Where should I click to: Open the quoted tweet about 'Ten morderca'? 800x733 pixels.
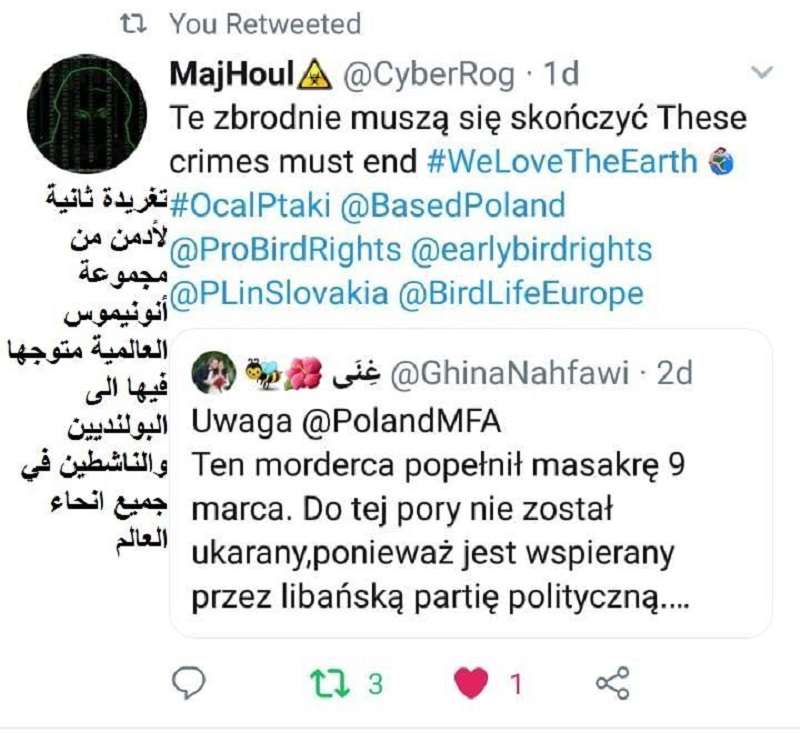[470, 484]
